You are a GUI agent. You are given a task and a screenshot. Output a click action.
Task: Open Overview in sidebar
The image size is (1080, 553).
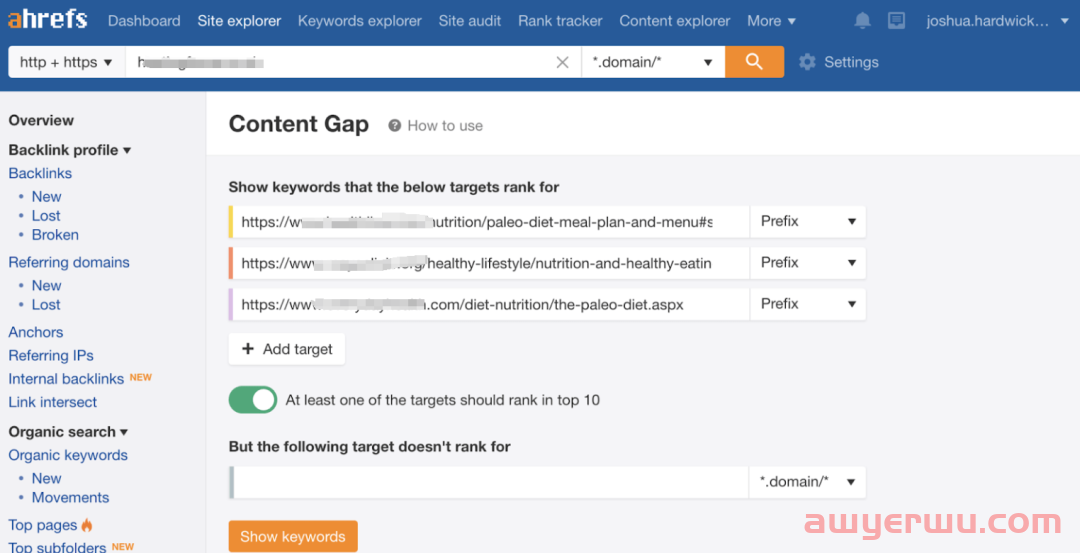pos(41,121)
